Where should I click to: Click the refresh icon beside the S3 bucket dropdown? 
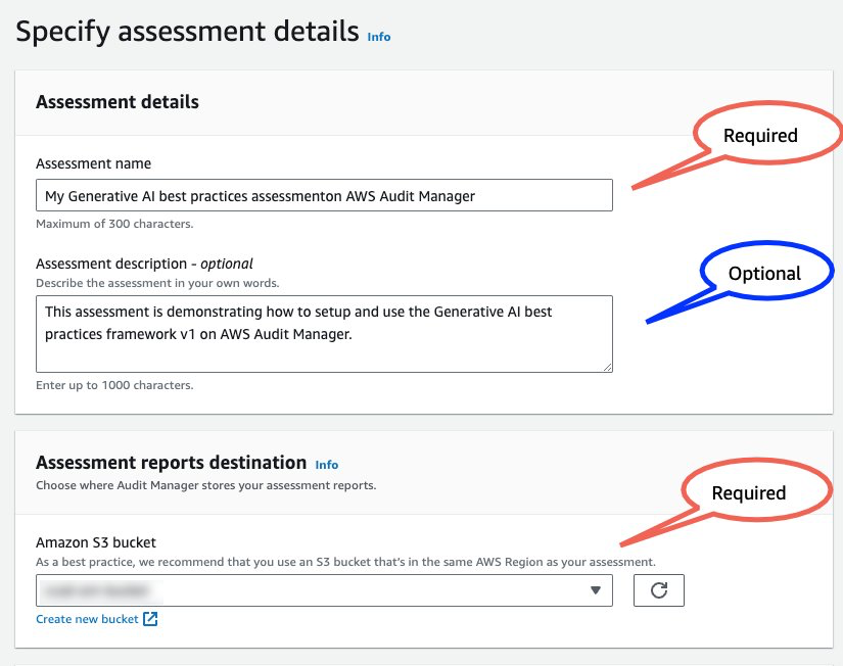661,590
